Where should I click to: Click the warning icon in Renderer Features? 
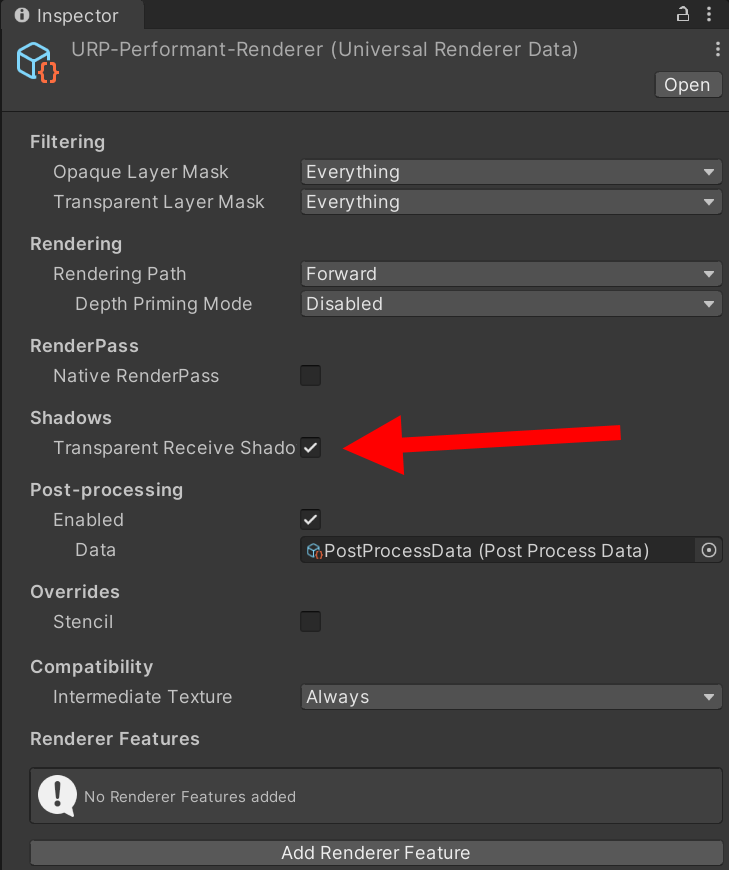pos(57,796)
